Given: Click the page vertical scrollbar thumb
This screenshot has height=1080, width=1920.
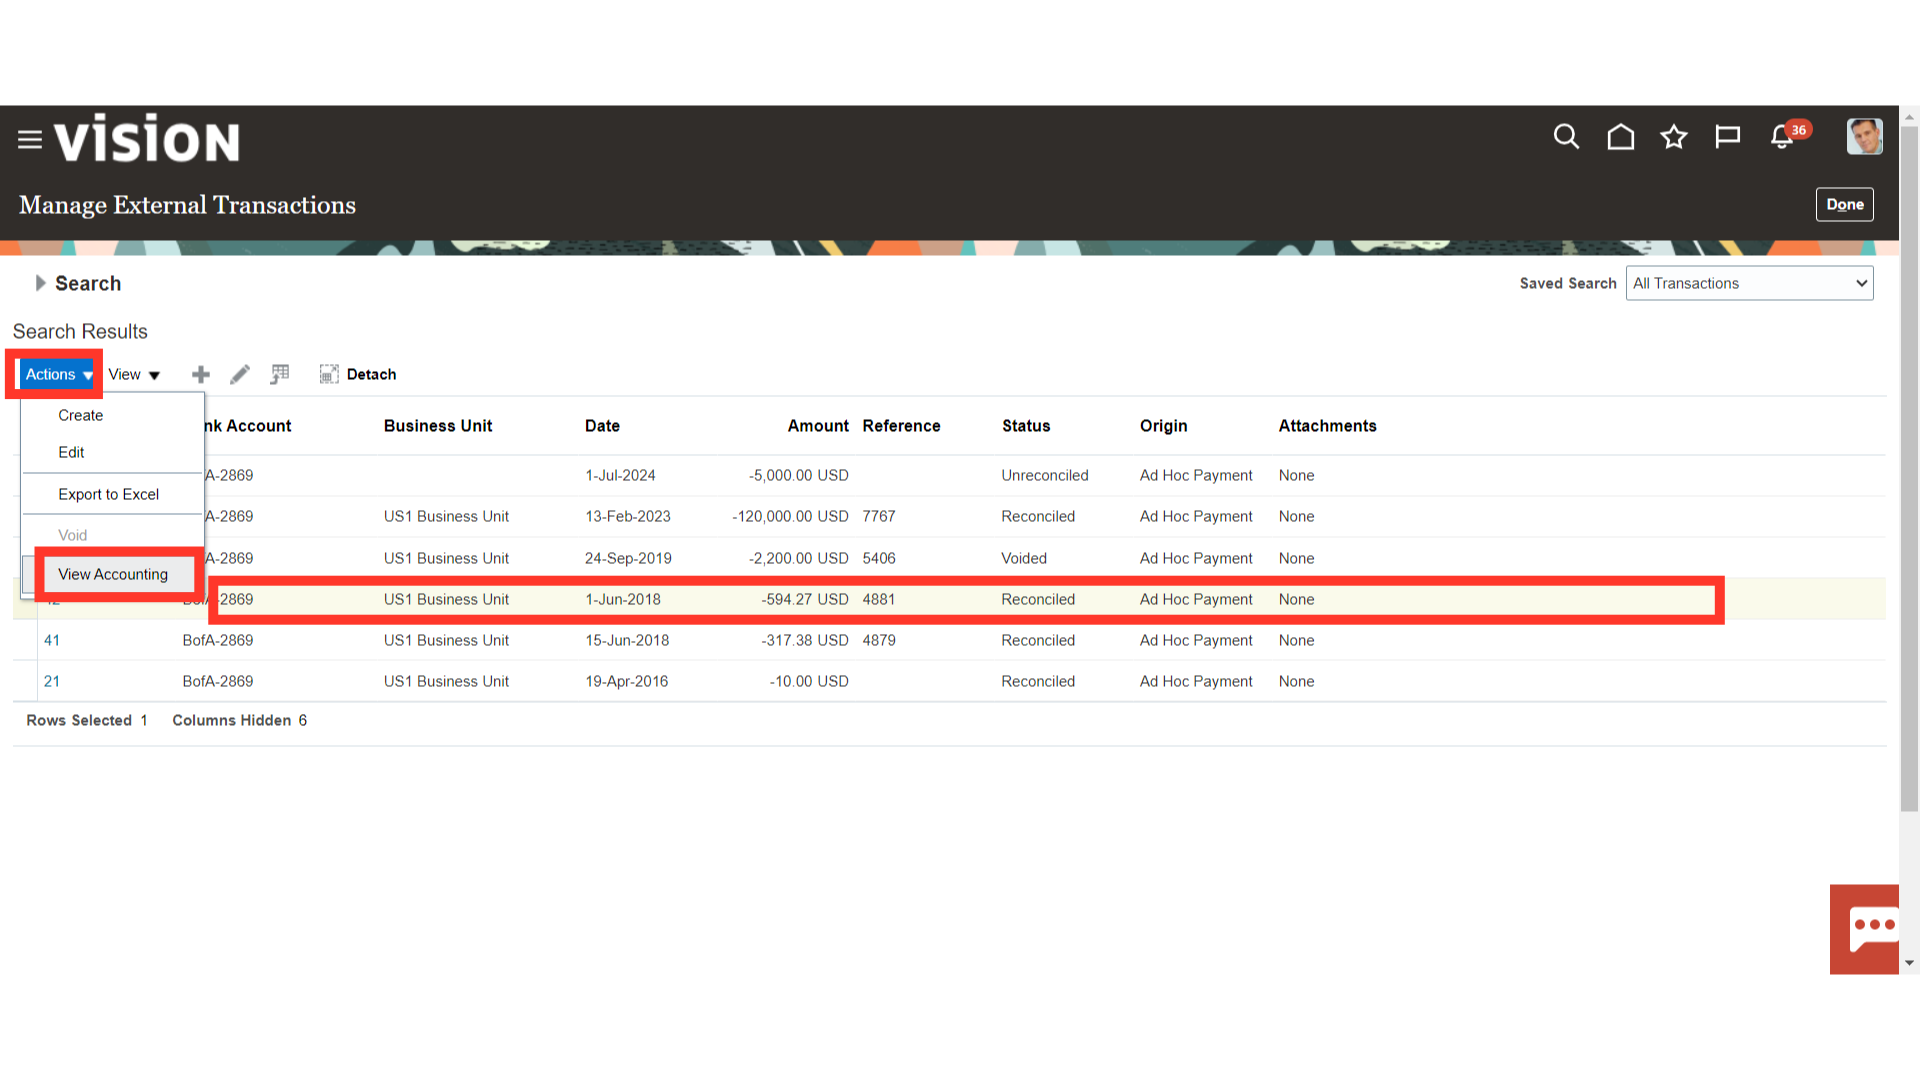Looking at the screenshot, I should [x=1909, y=468].
